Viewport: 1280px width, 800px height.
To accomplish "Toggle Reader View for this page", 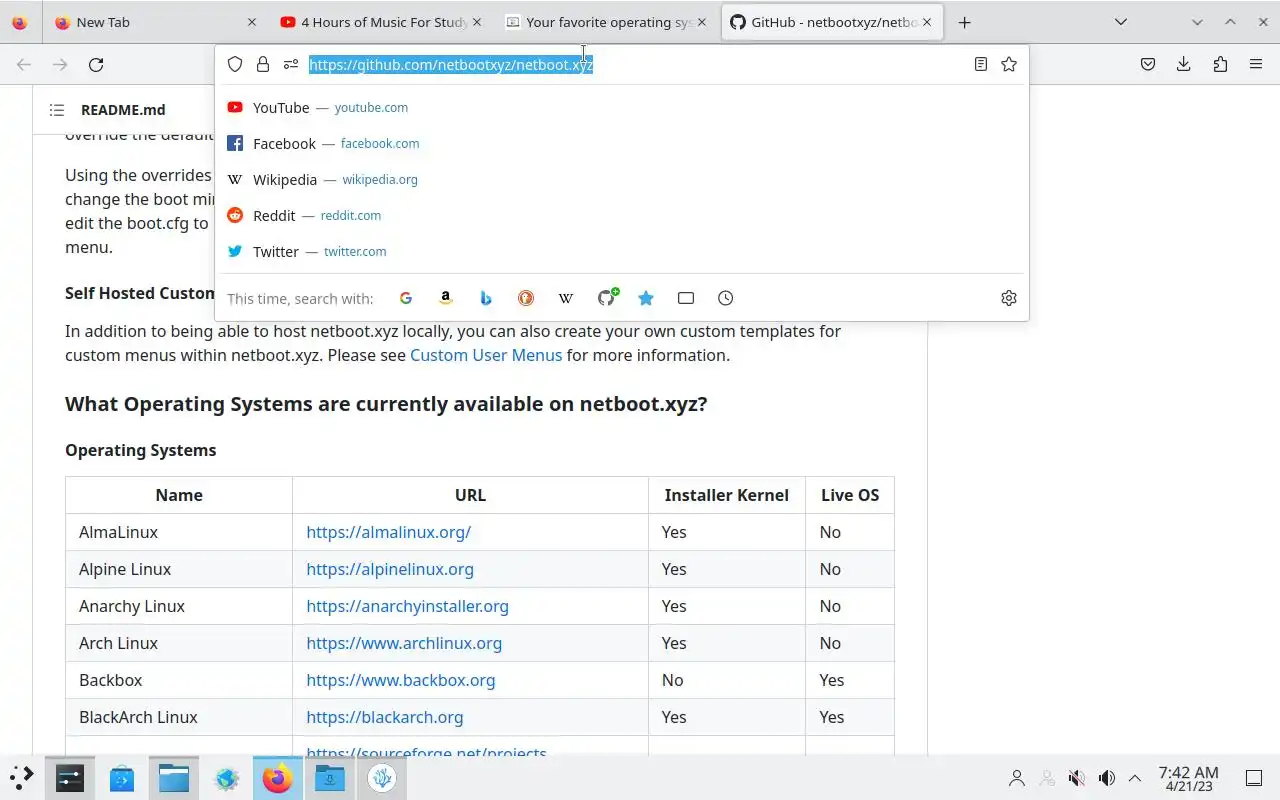I will (981, 65).
